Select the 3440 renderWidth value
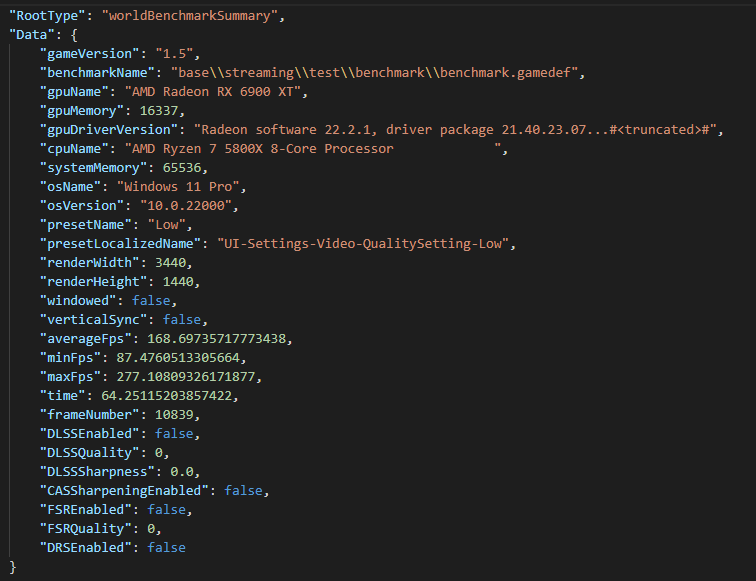Viewport: 756px width, 581px height. (171, 263)
